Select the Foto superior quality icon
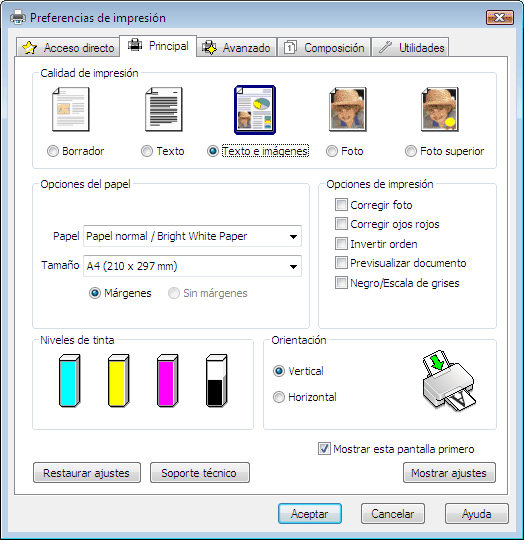 pos(440,110)
